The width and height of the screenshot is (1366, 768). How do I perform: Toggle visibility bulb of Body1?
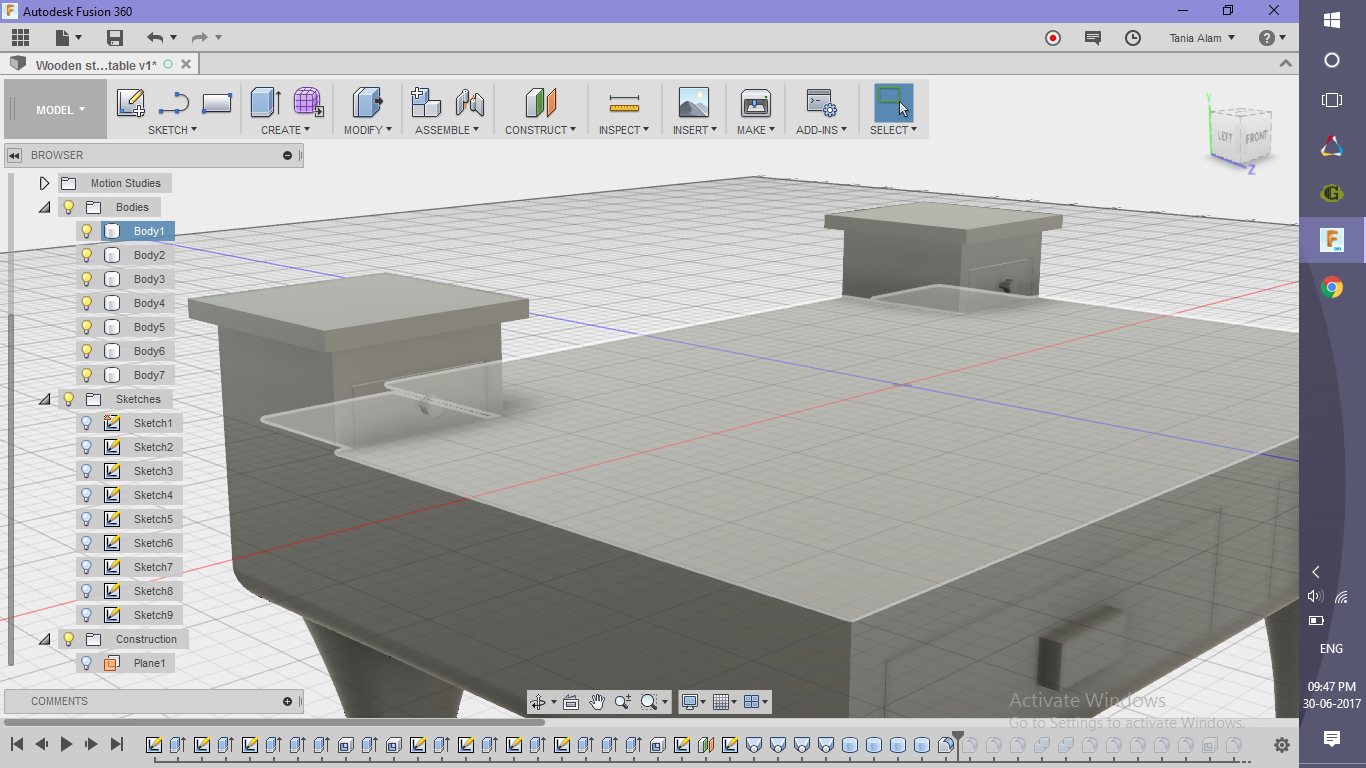86,231
